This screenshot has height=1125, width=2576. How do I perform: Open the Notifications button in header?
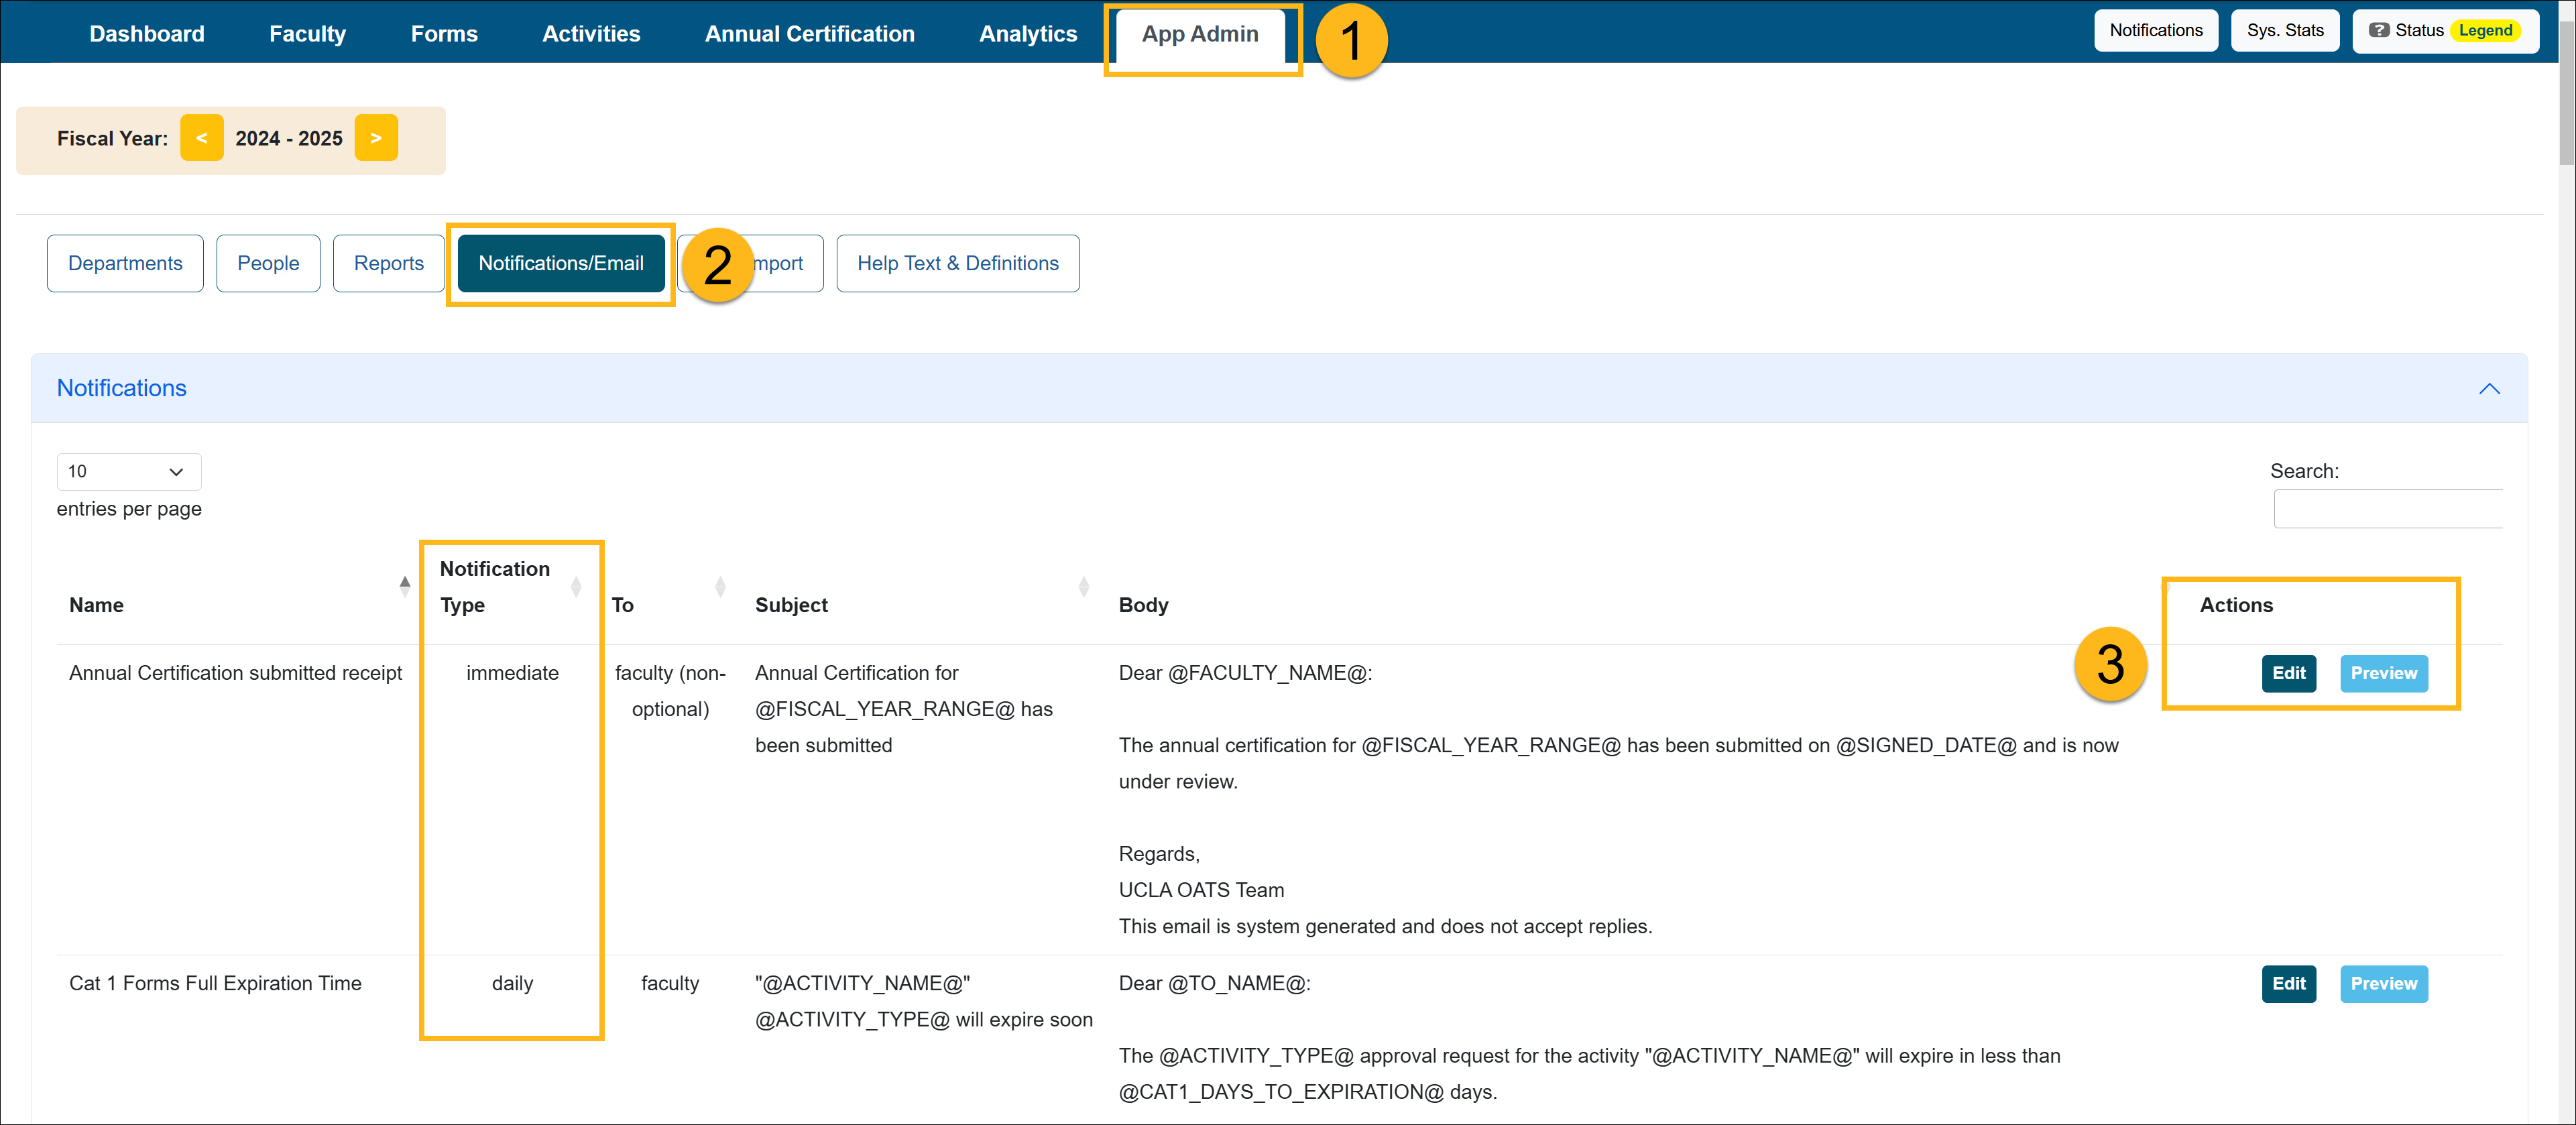(2155, 31)
